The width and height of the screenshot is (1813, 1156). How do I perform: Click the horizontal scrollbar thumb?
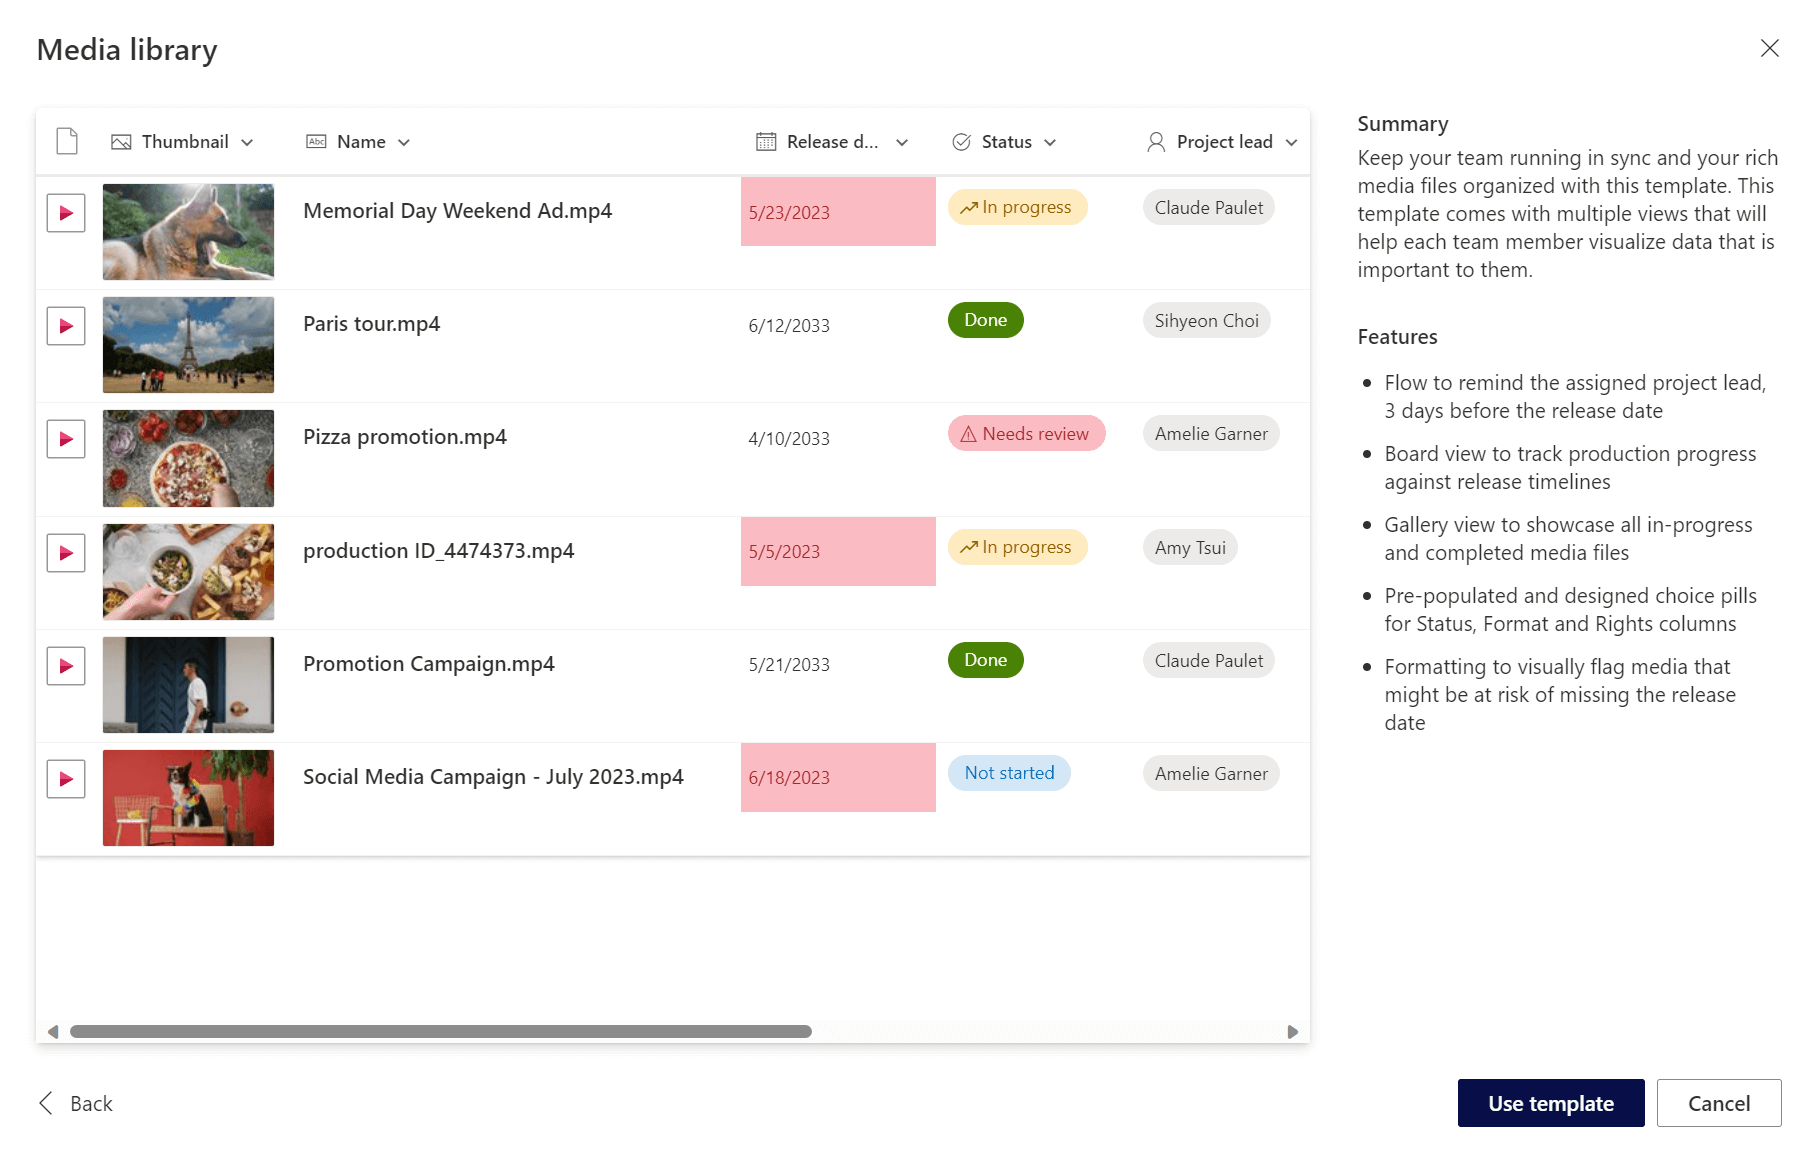point(440,1031)
